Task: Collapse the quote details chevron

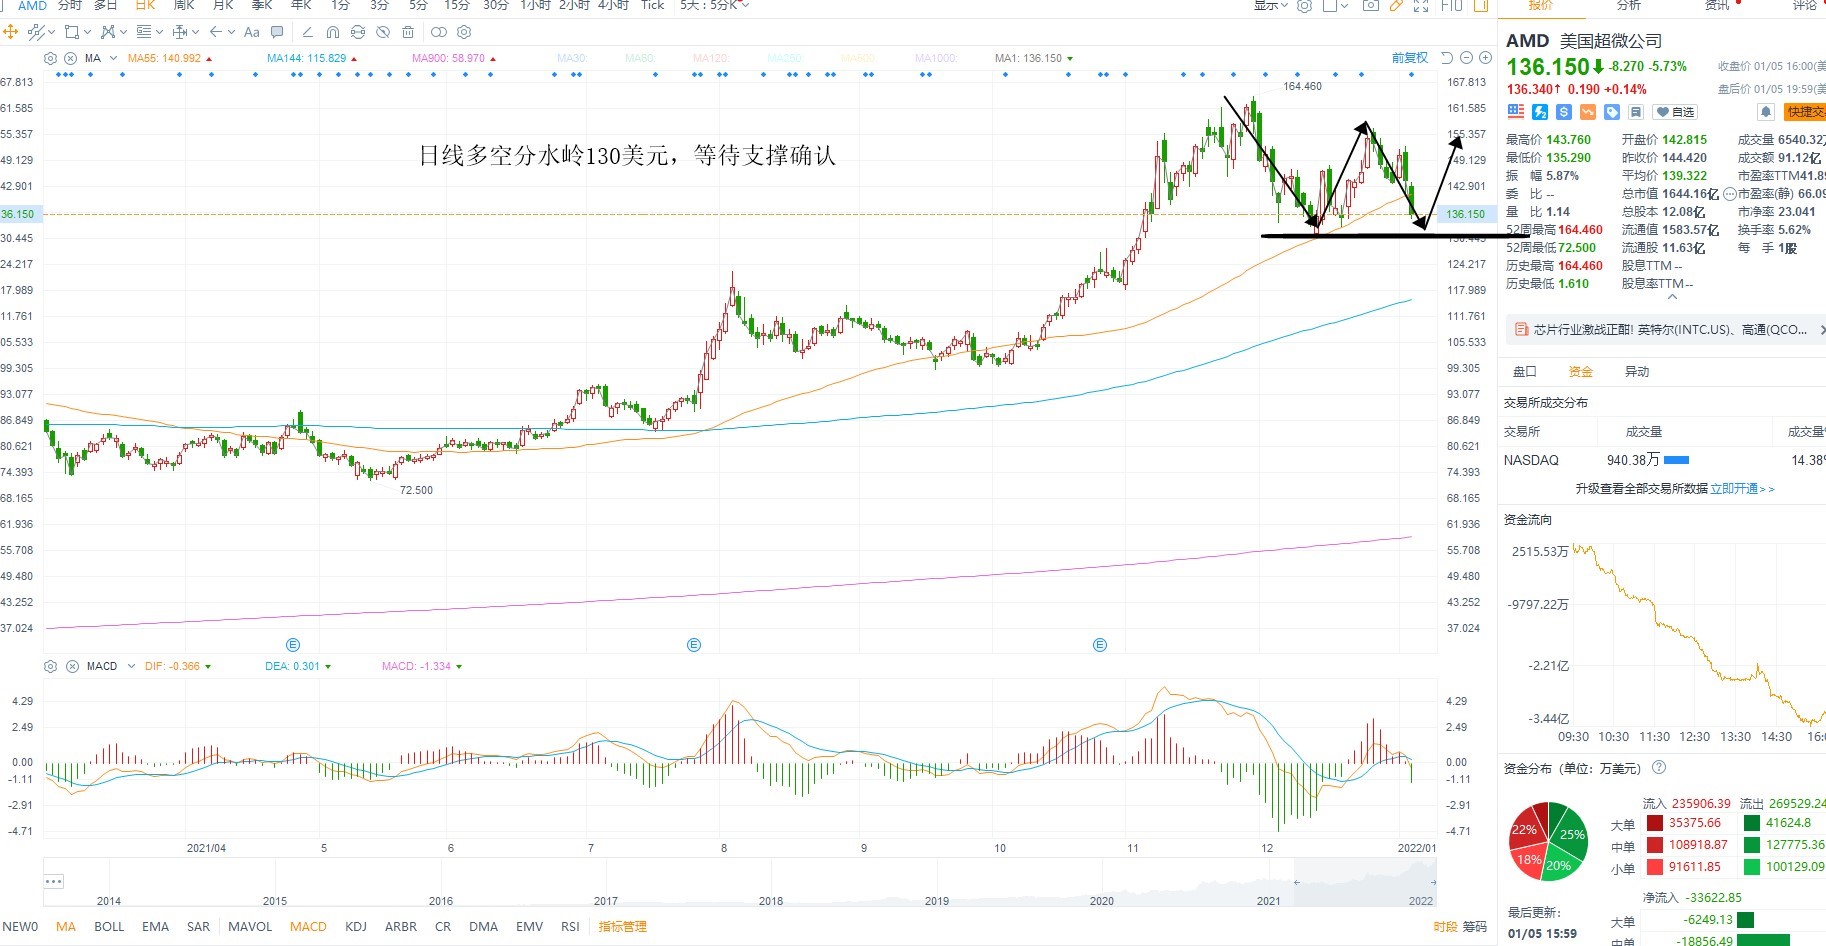Action: tap(1672, 297)
